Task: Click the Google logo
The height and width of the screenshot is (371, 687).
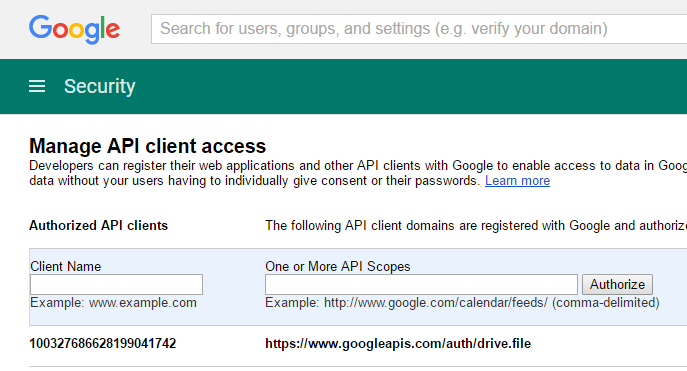Action: 74,29
